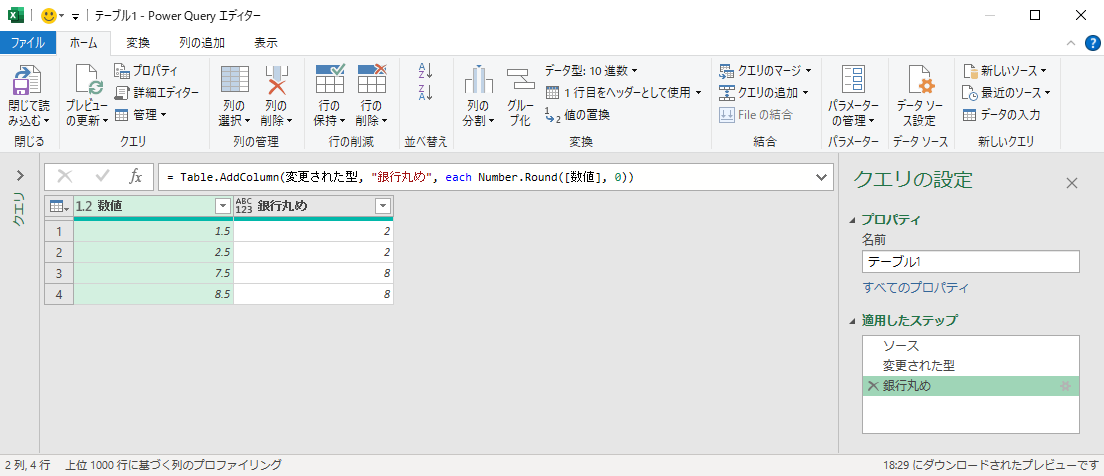Click the パラメーターの管理 icon
The image size is (1104, 476).
pyautogui.click(x=853, y=80)
